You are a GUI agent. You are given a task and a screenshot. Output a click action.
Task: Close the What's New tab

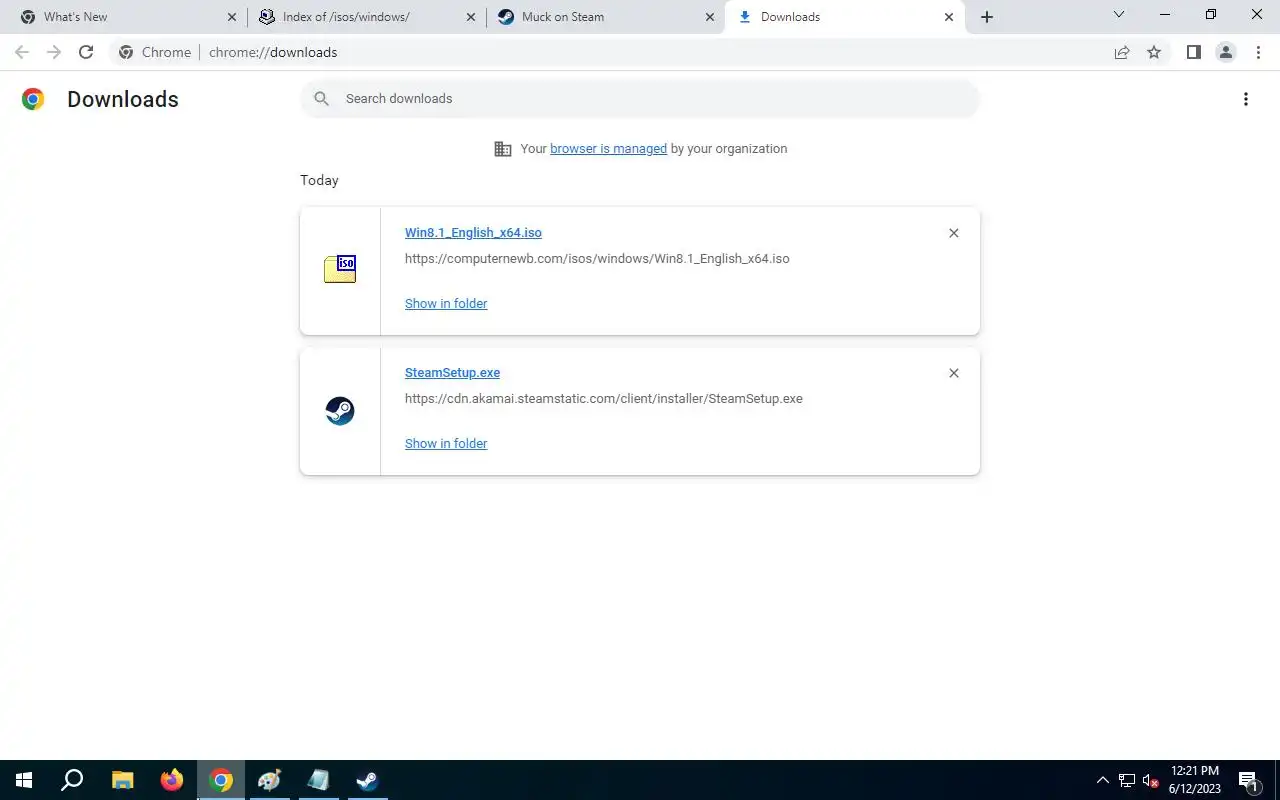coord(232,17)
